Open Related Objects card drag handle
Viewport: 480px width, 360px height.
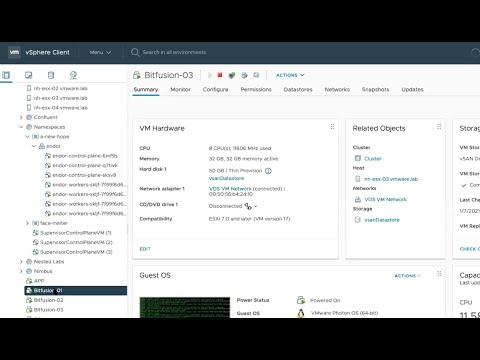(x=439, y=127)
